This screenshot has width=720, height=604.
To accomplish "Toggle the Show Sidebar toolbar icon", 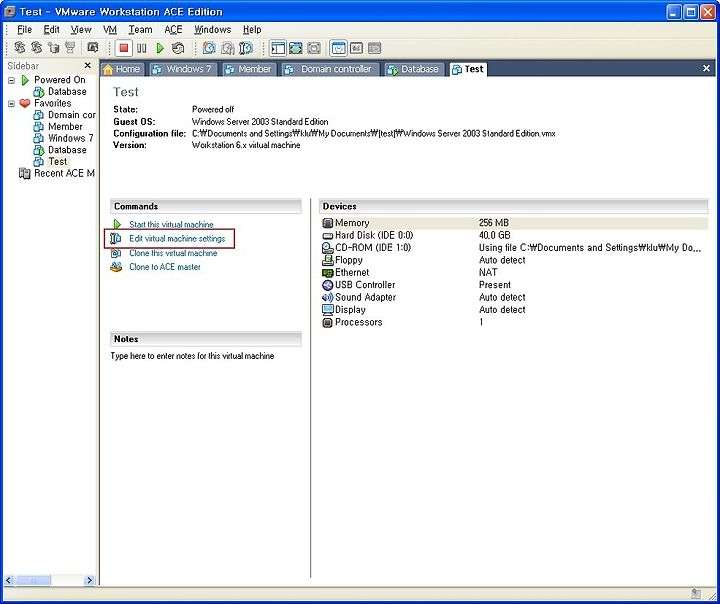I will click(x=277, y=48).
